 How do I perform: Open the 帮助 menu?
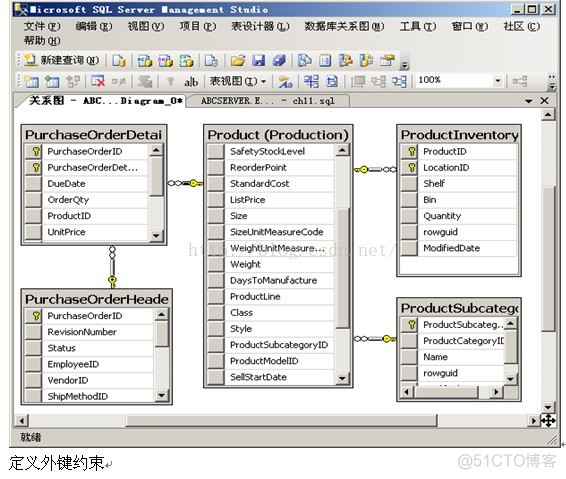42,40
